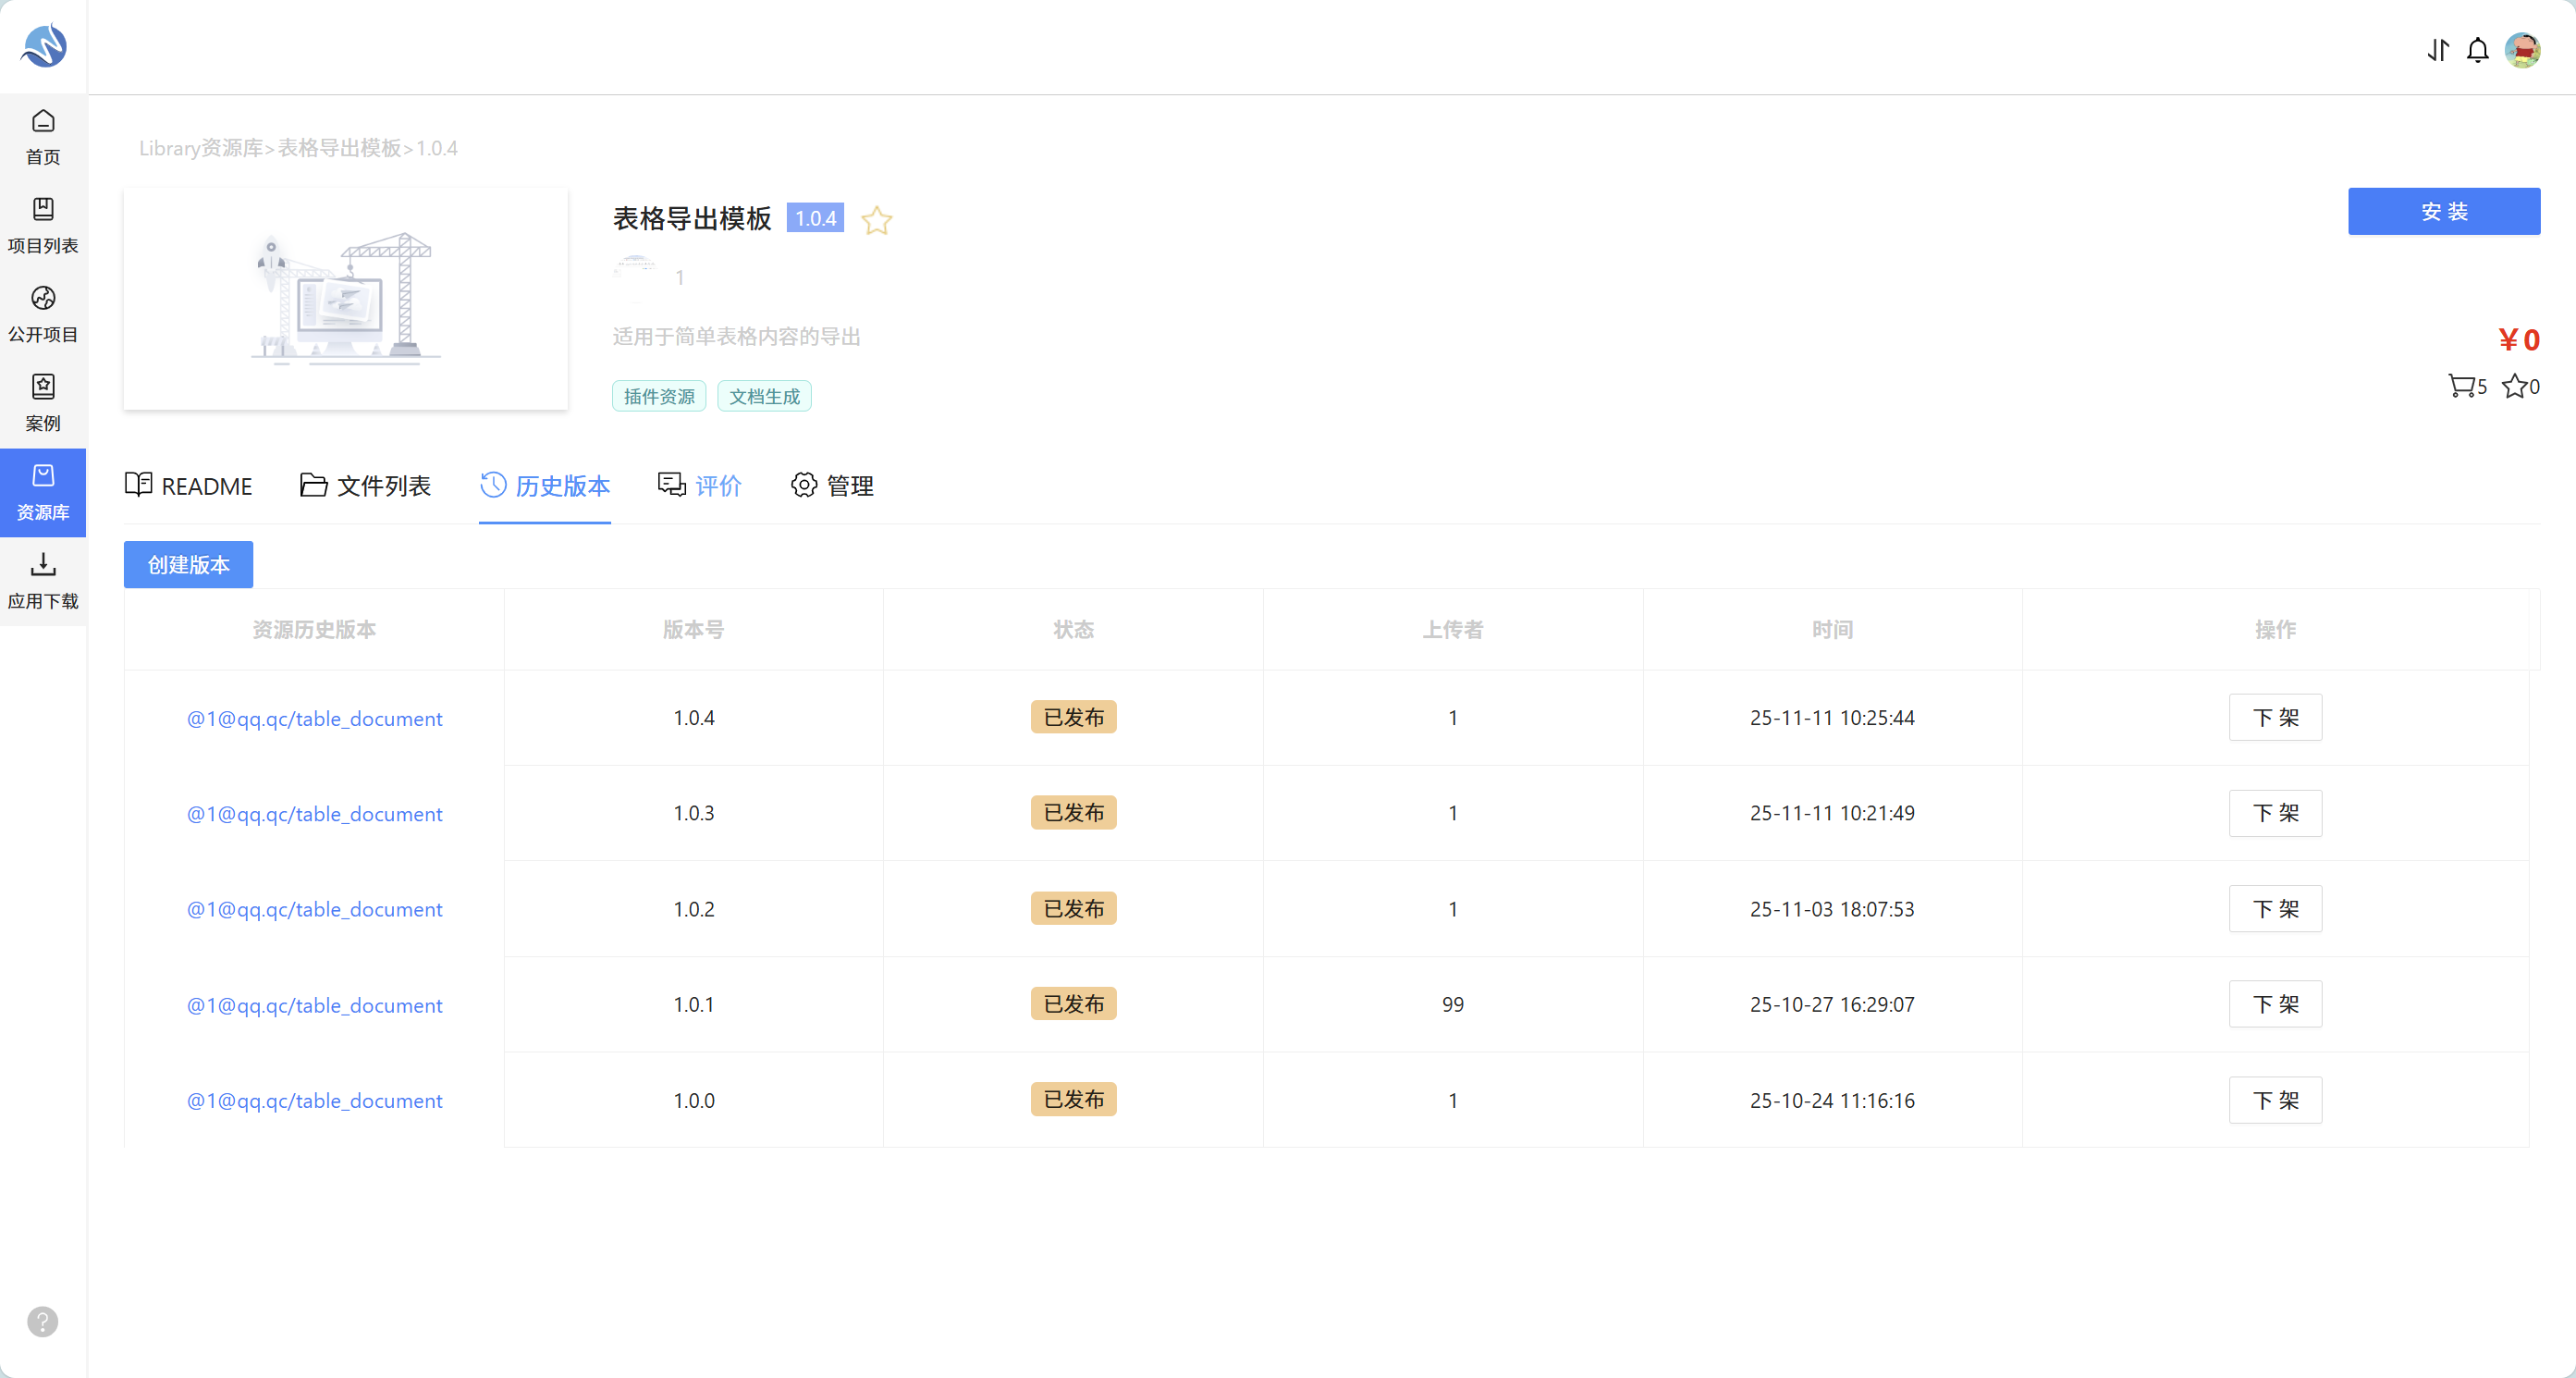Viewport: 2576px width, 1378px height.
Task: Click the help question mark icon
Action: pos(43,1321)
